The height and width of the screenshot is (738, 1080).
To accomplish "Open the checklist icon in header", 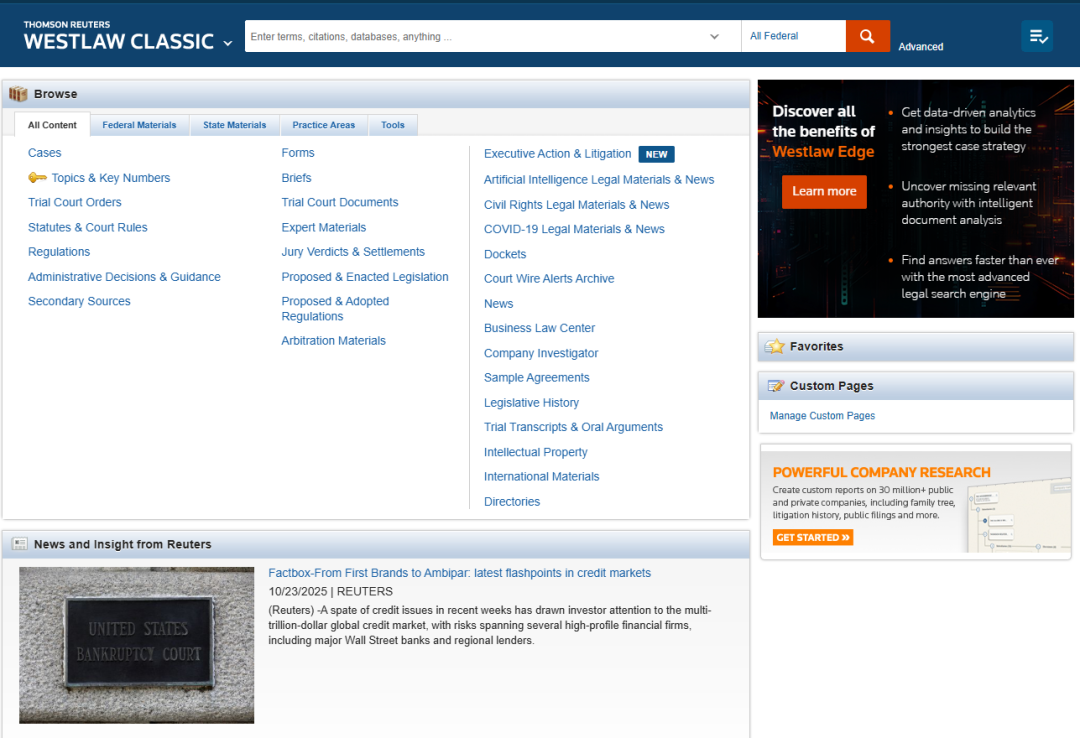I will [x=1037, y=36].
